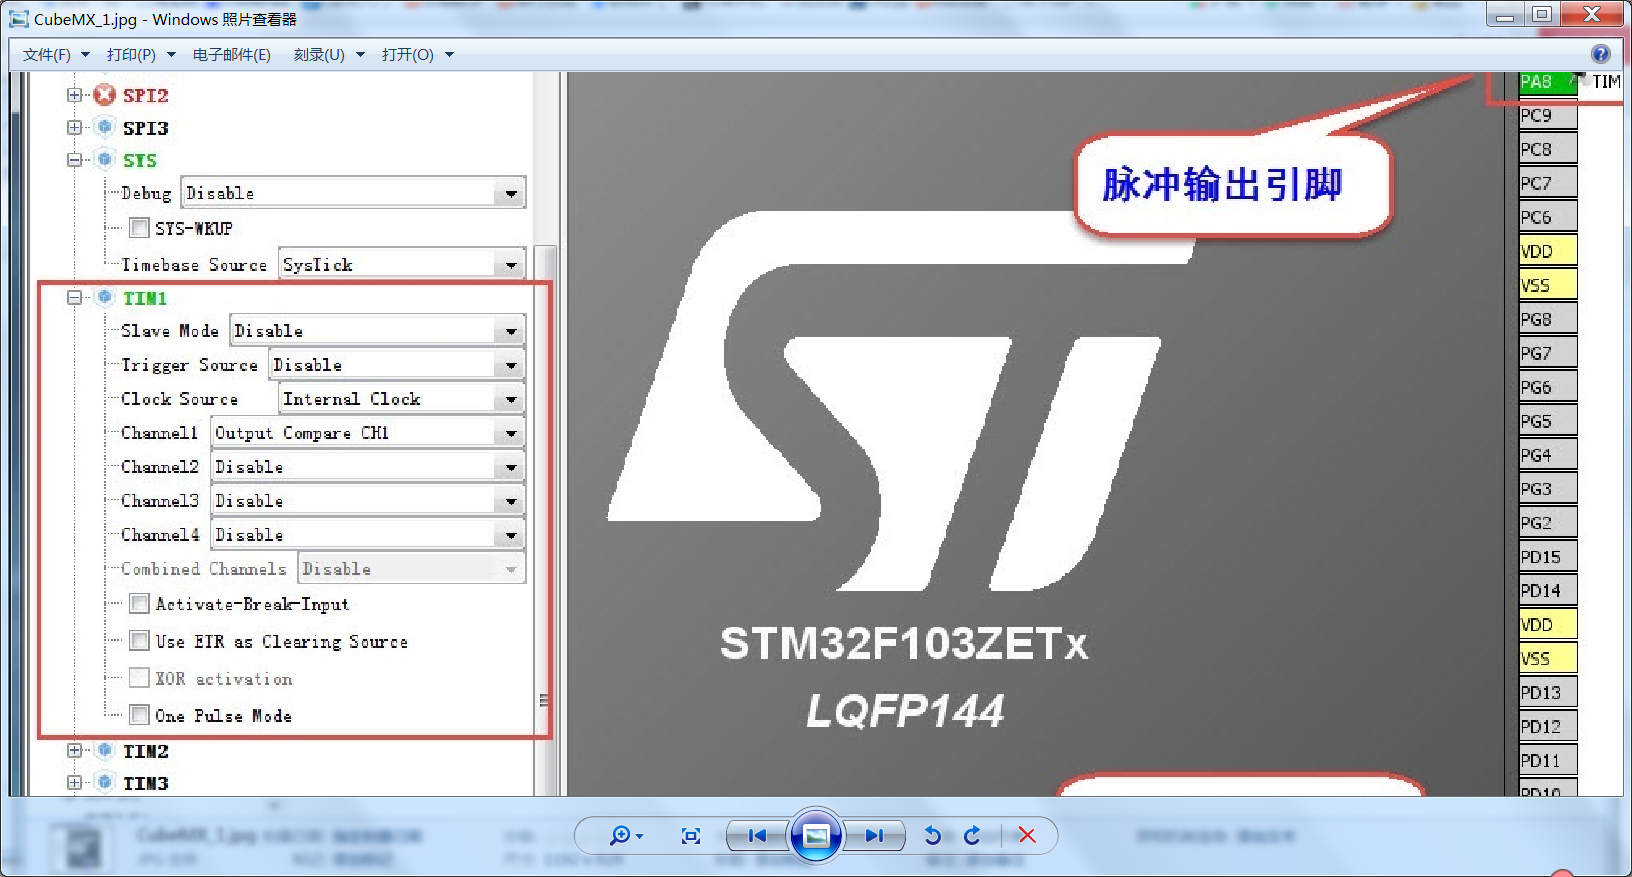Go to previous photo
The image size is (1632, 877).
tap(758, 835)
